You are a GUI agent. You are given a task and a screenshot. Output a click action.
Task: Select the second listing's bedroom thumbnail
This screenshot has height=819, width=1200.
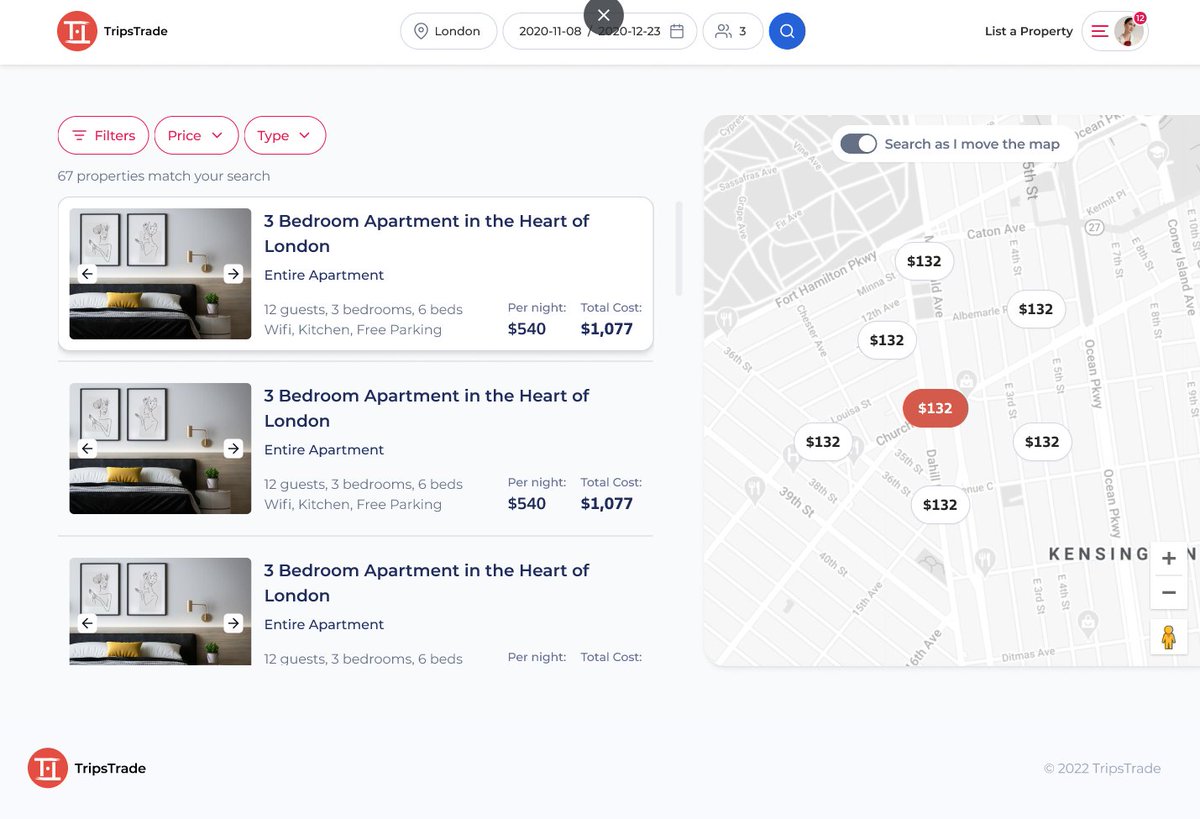[x=160, y=449]
